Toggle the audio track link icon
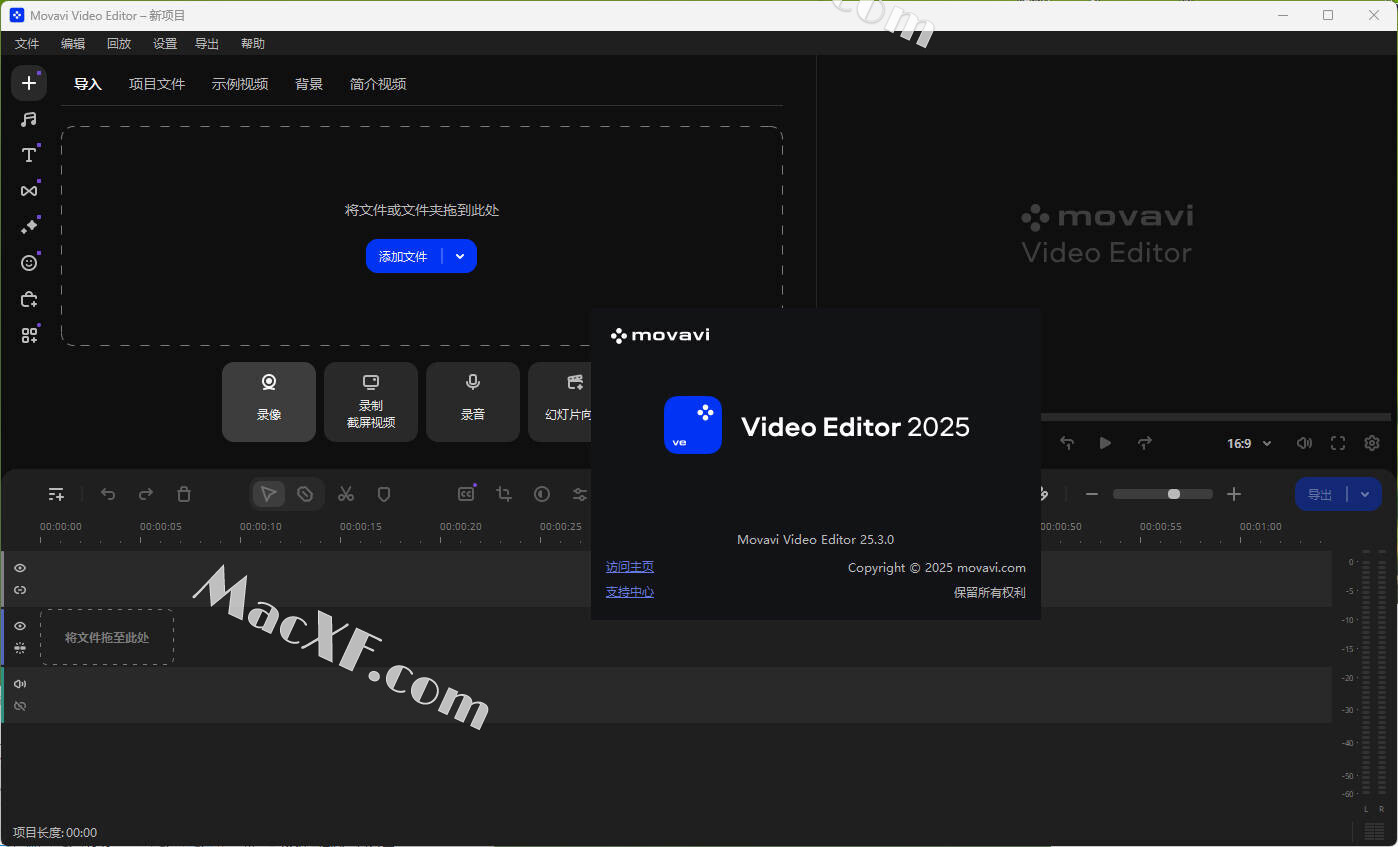The height and width of the screenshot is (847, 1398). point(20,706)
